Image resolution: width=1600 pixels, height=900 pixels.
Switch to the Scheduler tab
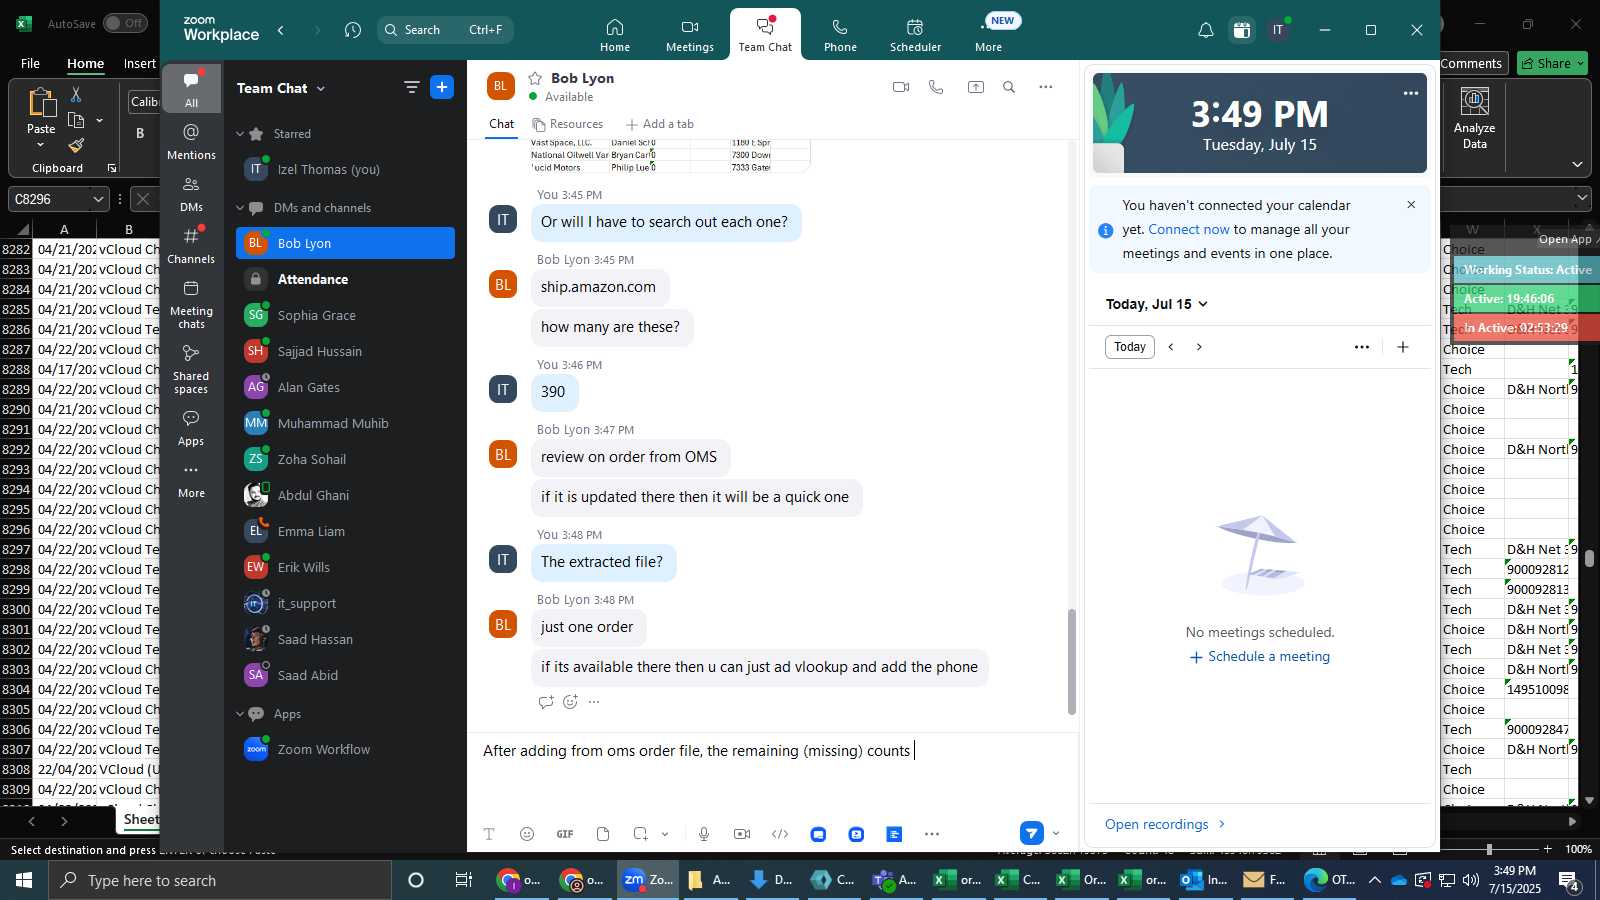915,34
